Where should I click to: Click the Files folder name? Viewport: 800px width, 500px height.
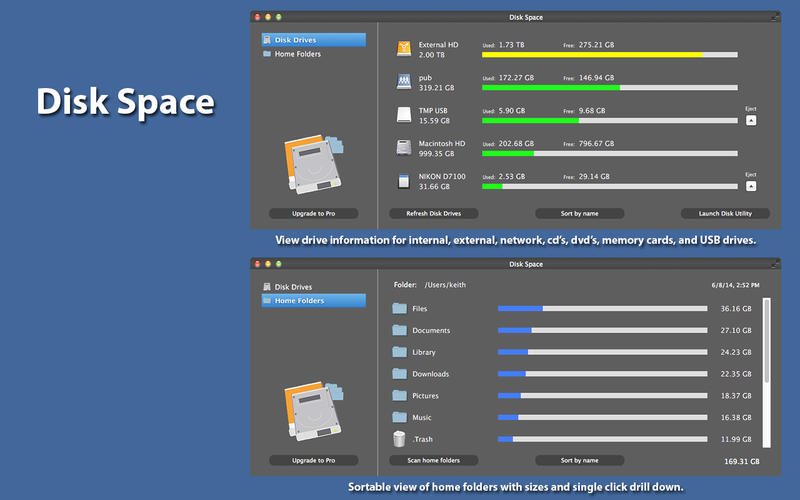click(x=419, y=309)
